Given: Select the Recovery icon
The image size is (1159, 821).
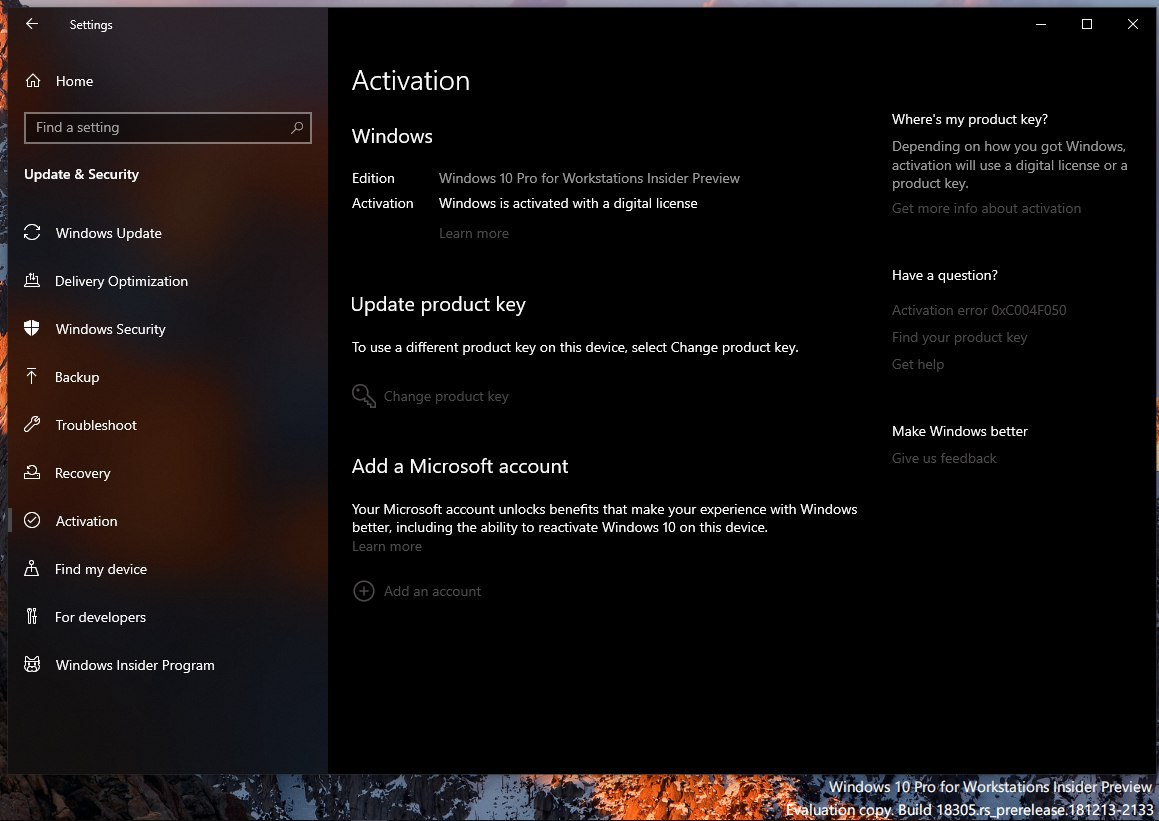Looking at the screenshot, I should (32, 472).
